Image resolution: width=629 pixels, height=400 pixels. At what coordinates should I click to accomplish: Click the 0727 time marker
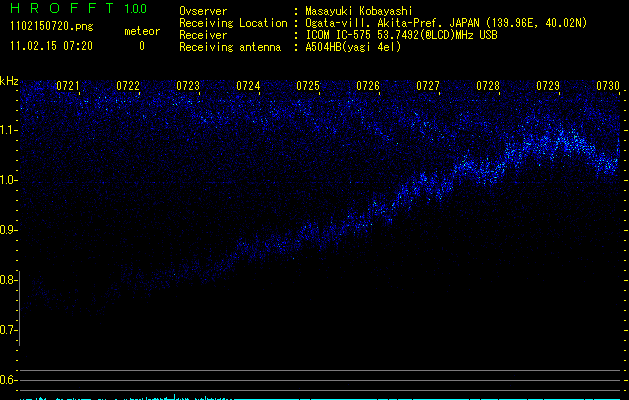[x=428, y=86]
